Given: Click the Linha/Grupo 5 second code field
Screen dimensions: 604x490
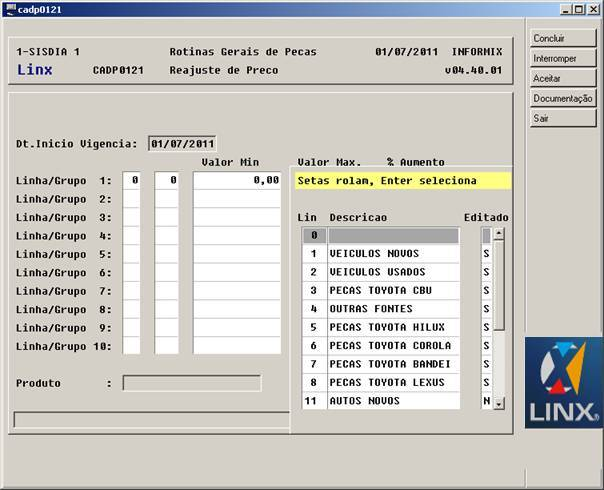Looking at the screenshot, I should (x=166, y=254).
